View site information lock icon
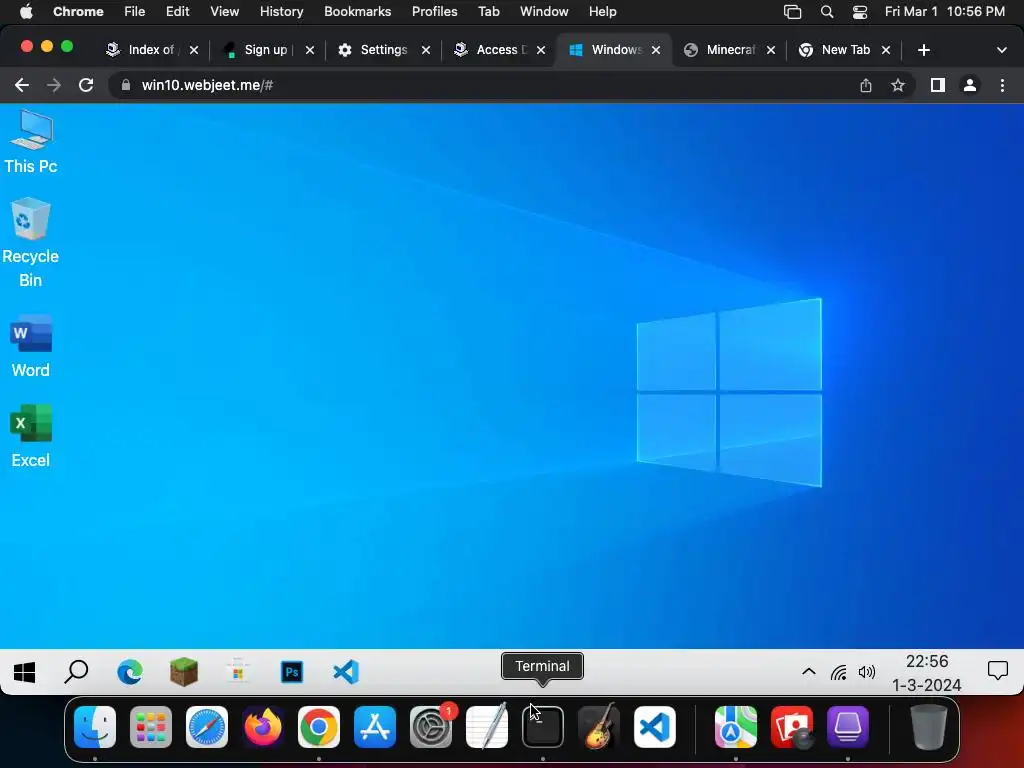 coord(126,85)
